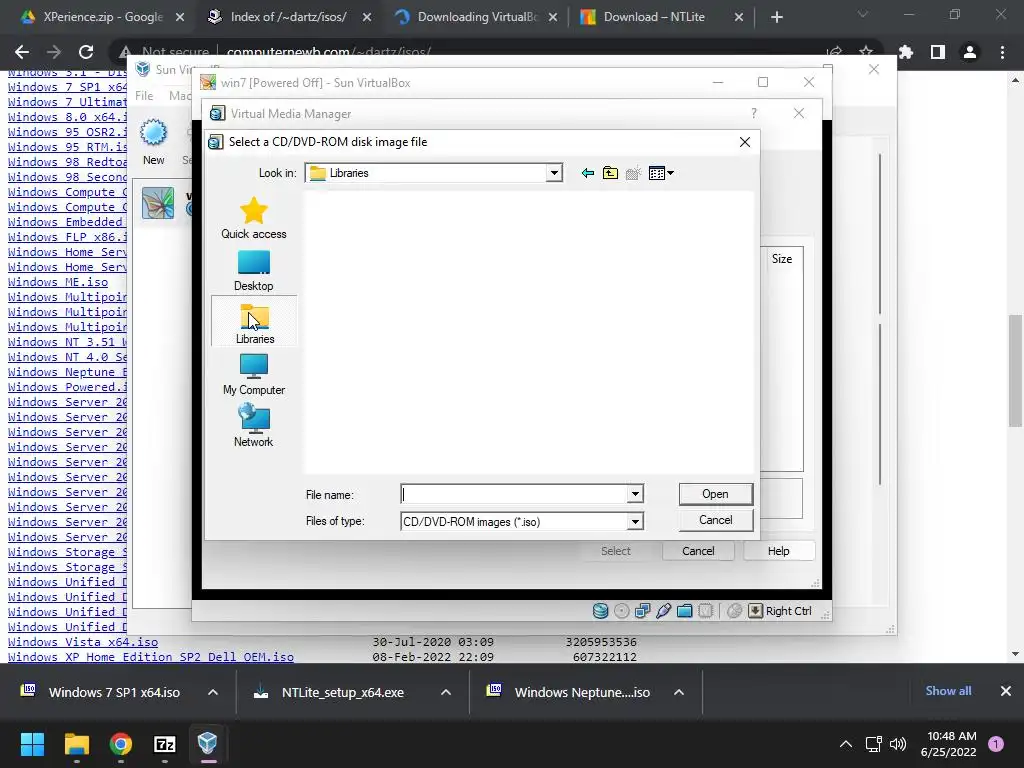Switch to XPerience.zip Google tab
The height and width of the screenshot is (768, 1024).
[x=103, y=17]
